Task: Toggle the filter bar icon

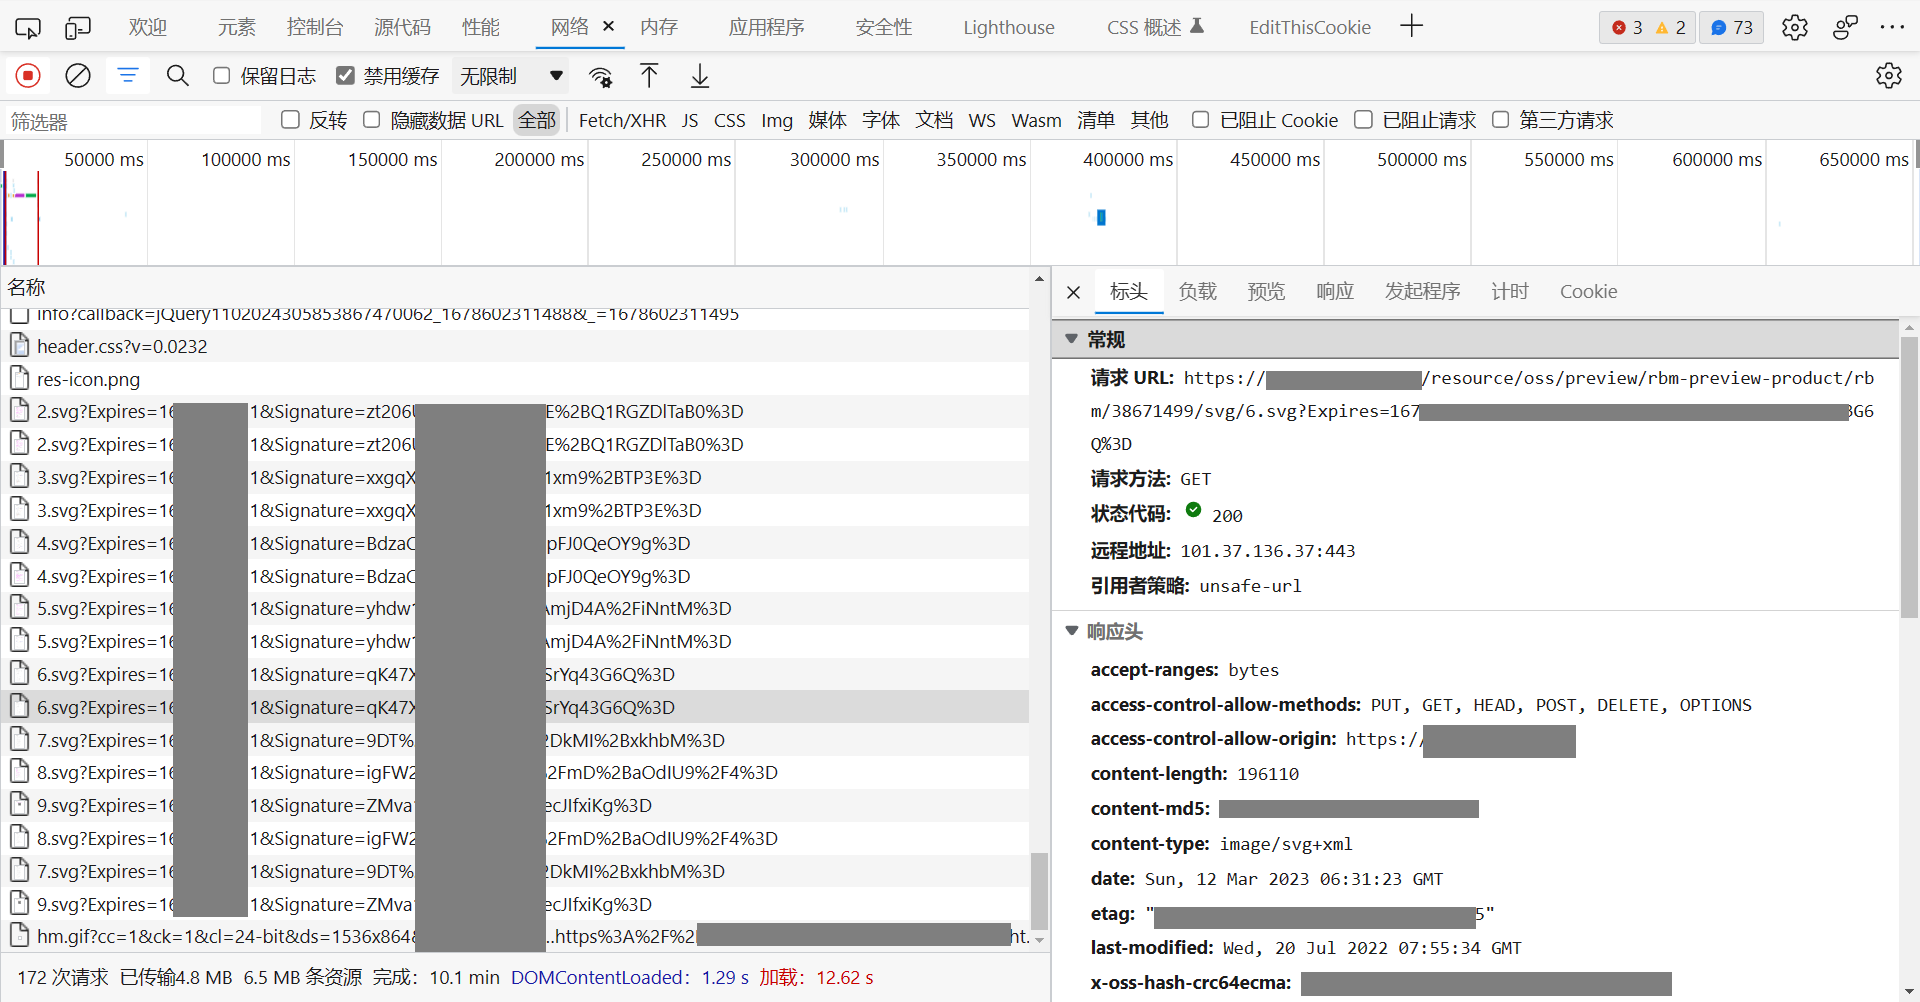Action: 128,76
